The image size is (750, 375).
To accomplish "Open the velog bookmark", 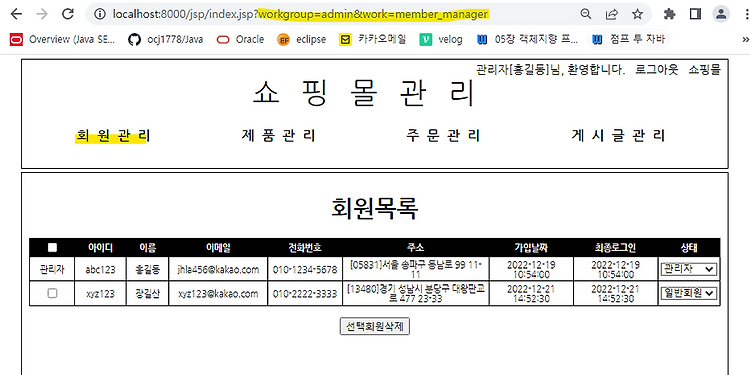I will click(x=441, y=39).
